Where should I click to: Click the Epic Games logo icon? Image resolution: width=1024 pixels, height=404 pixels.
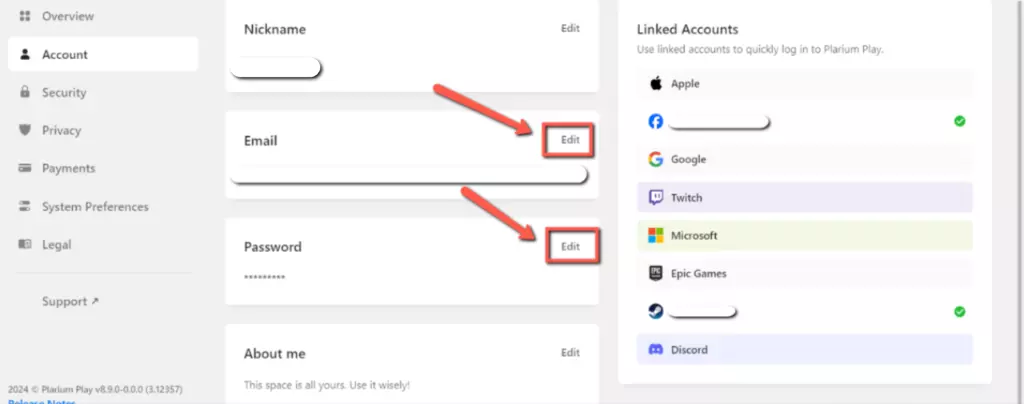[656, 273]
